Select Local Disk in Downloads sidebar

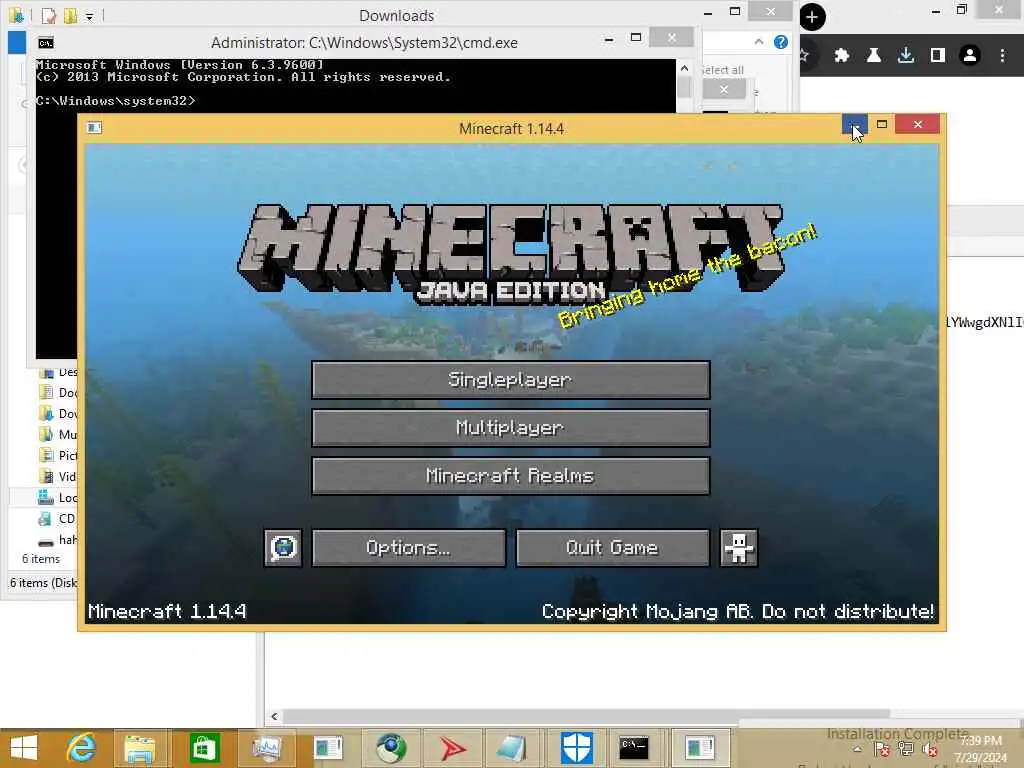(x=58, y=498)
